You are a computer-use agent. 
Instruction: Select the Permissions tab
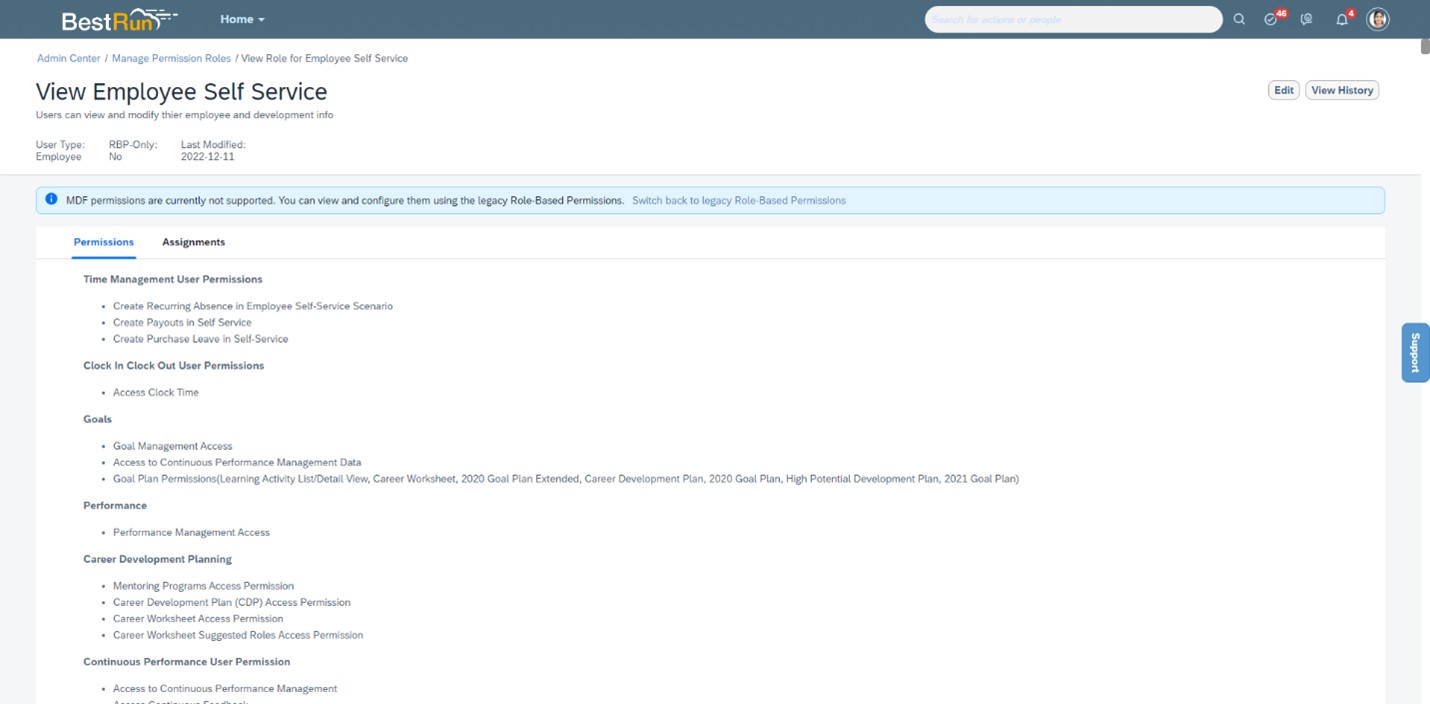tap(104, 242)
